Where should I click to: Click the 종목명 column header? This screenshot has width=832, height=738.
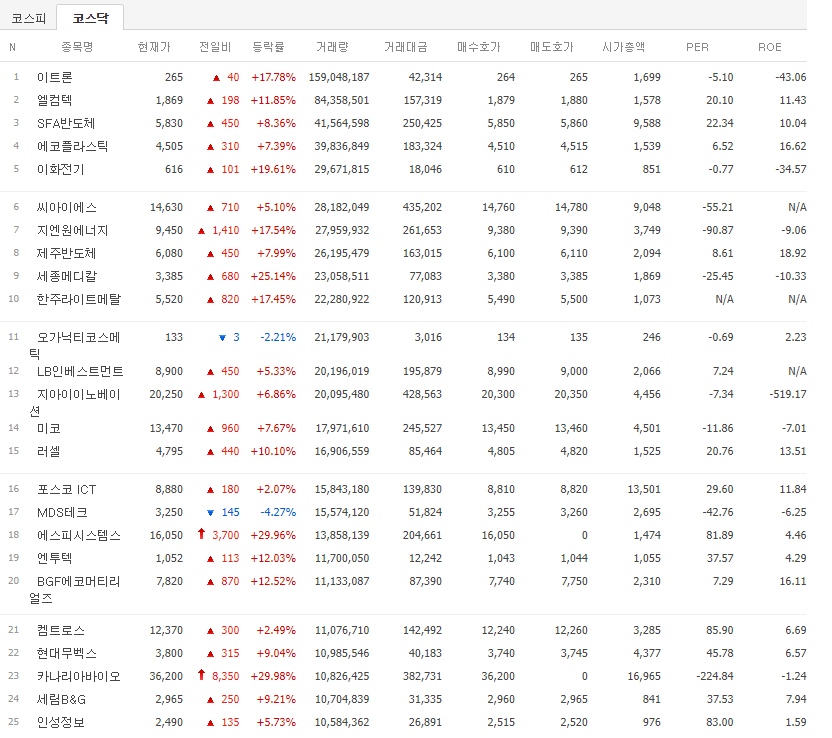click(x=77, y=47)
